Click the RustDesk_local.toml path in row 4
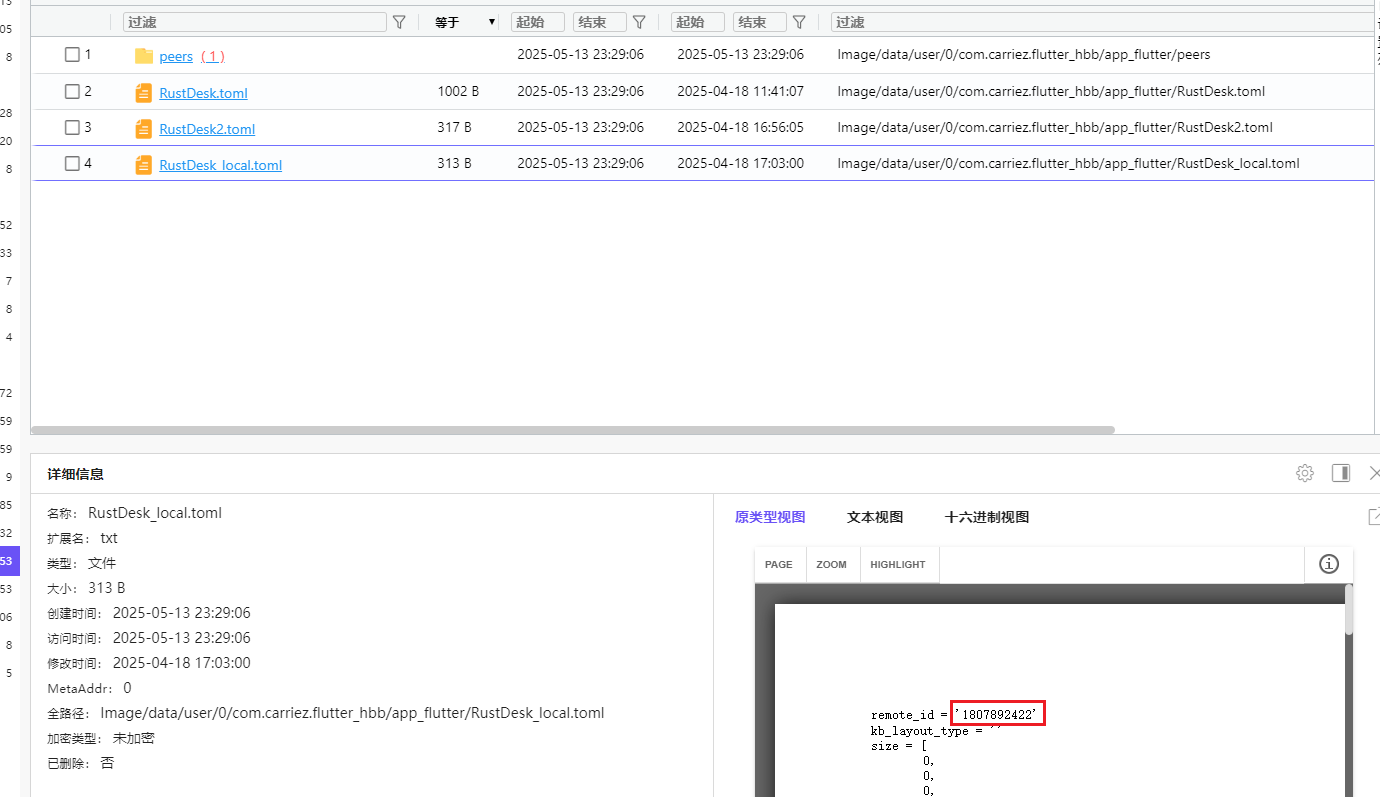 [x=1068, y=163]
